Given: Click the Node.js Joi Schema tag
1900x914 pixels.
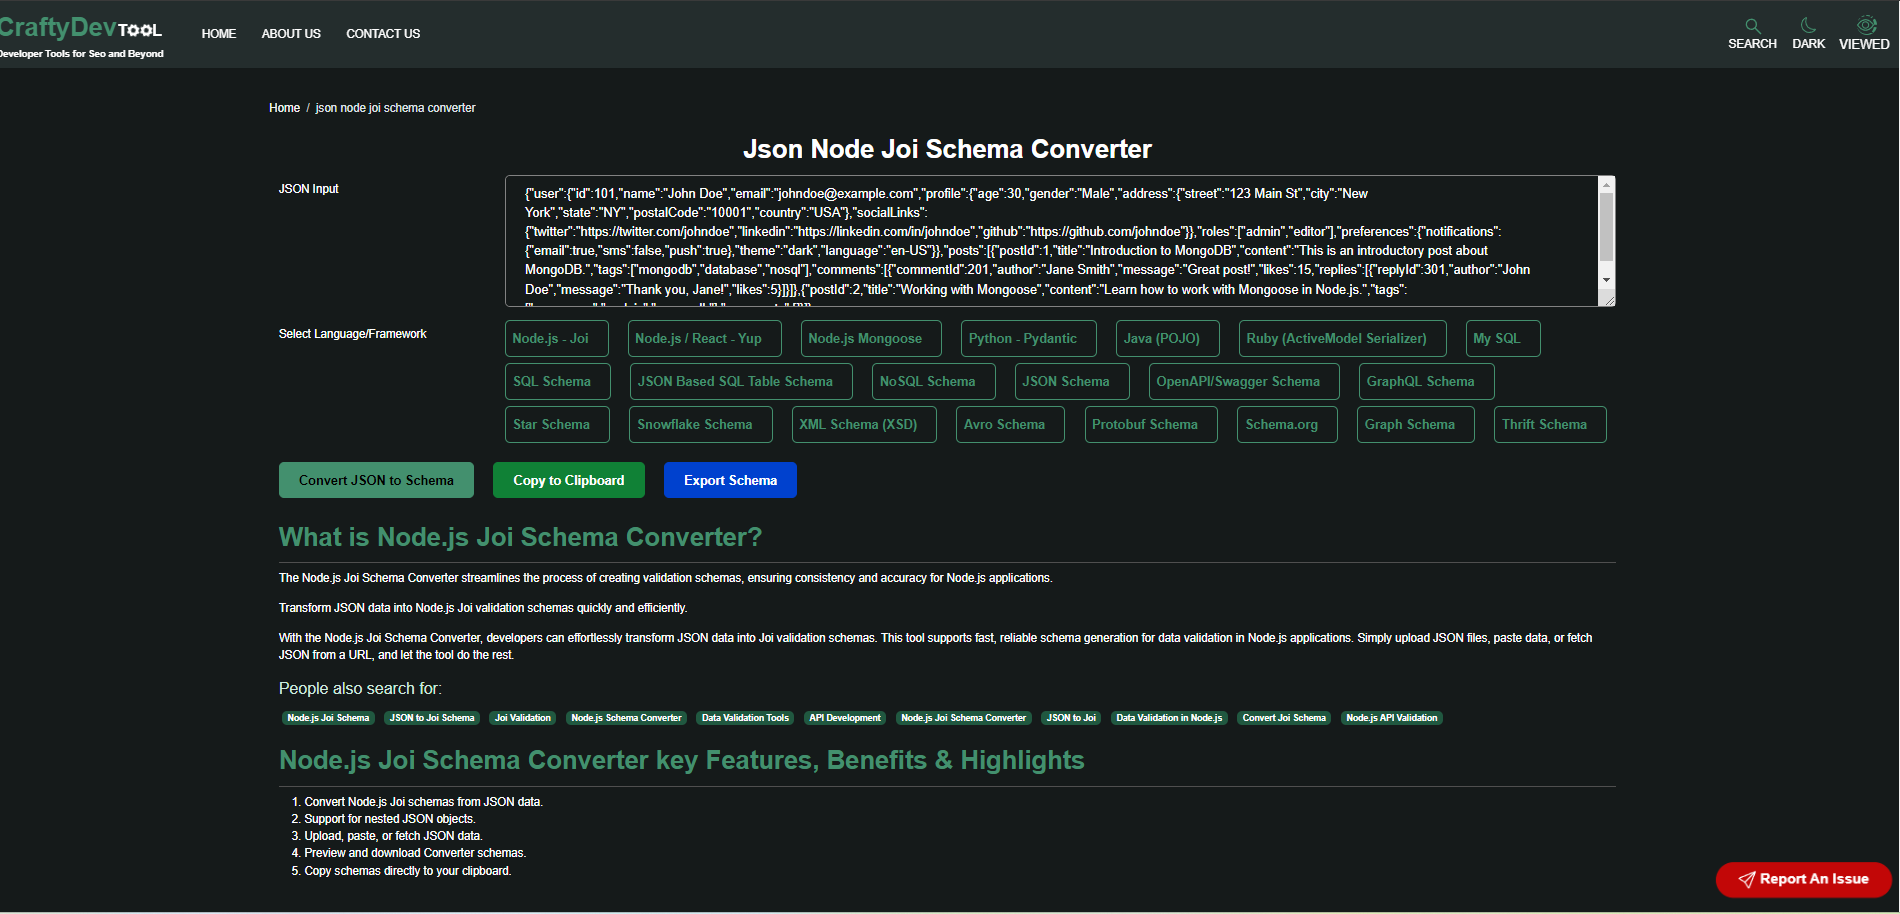Looking at the screenshot, I should click(328, 718).
